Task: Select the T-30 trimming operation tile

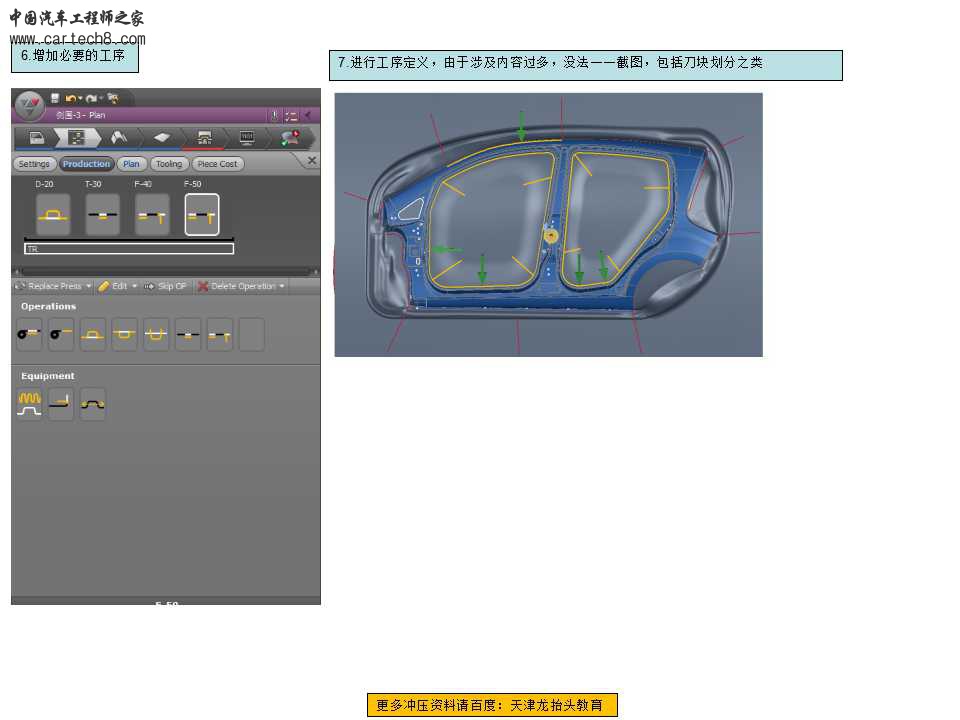Action: [x=103, y=215]
